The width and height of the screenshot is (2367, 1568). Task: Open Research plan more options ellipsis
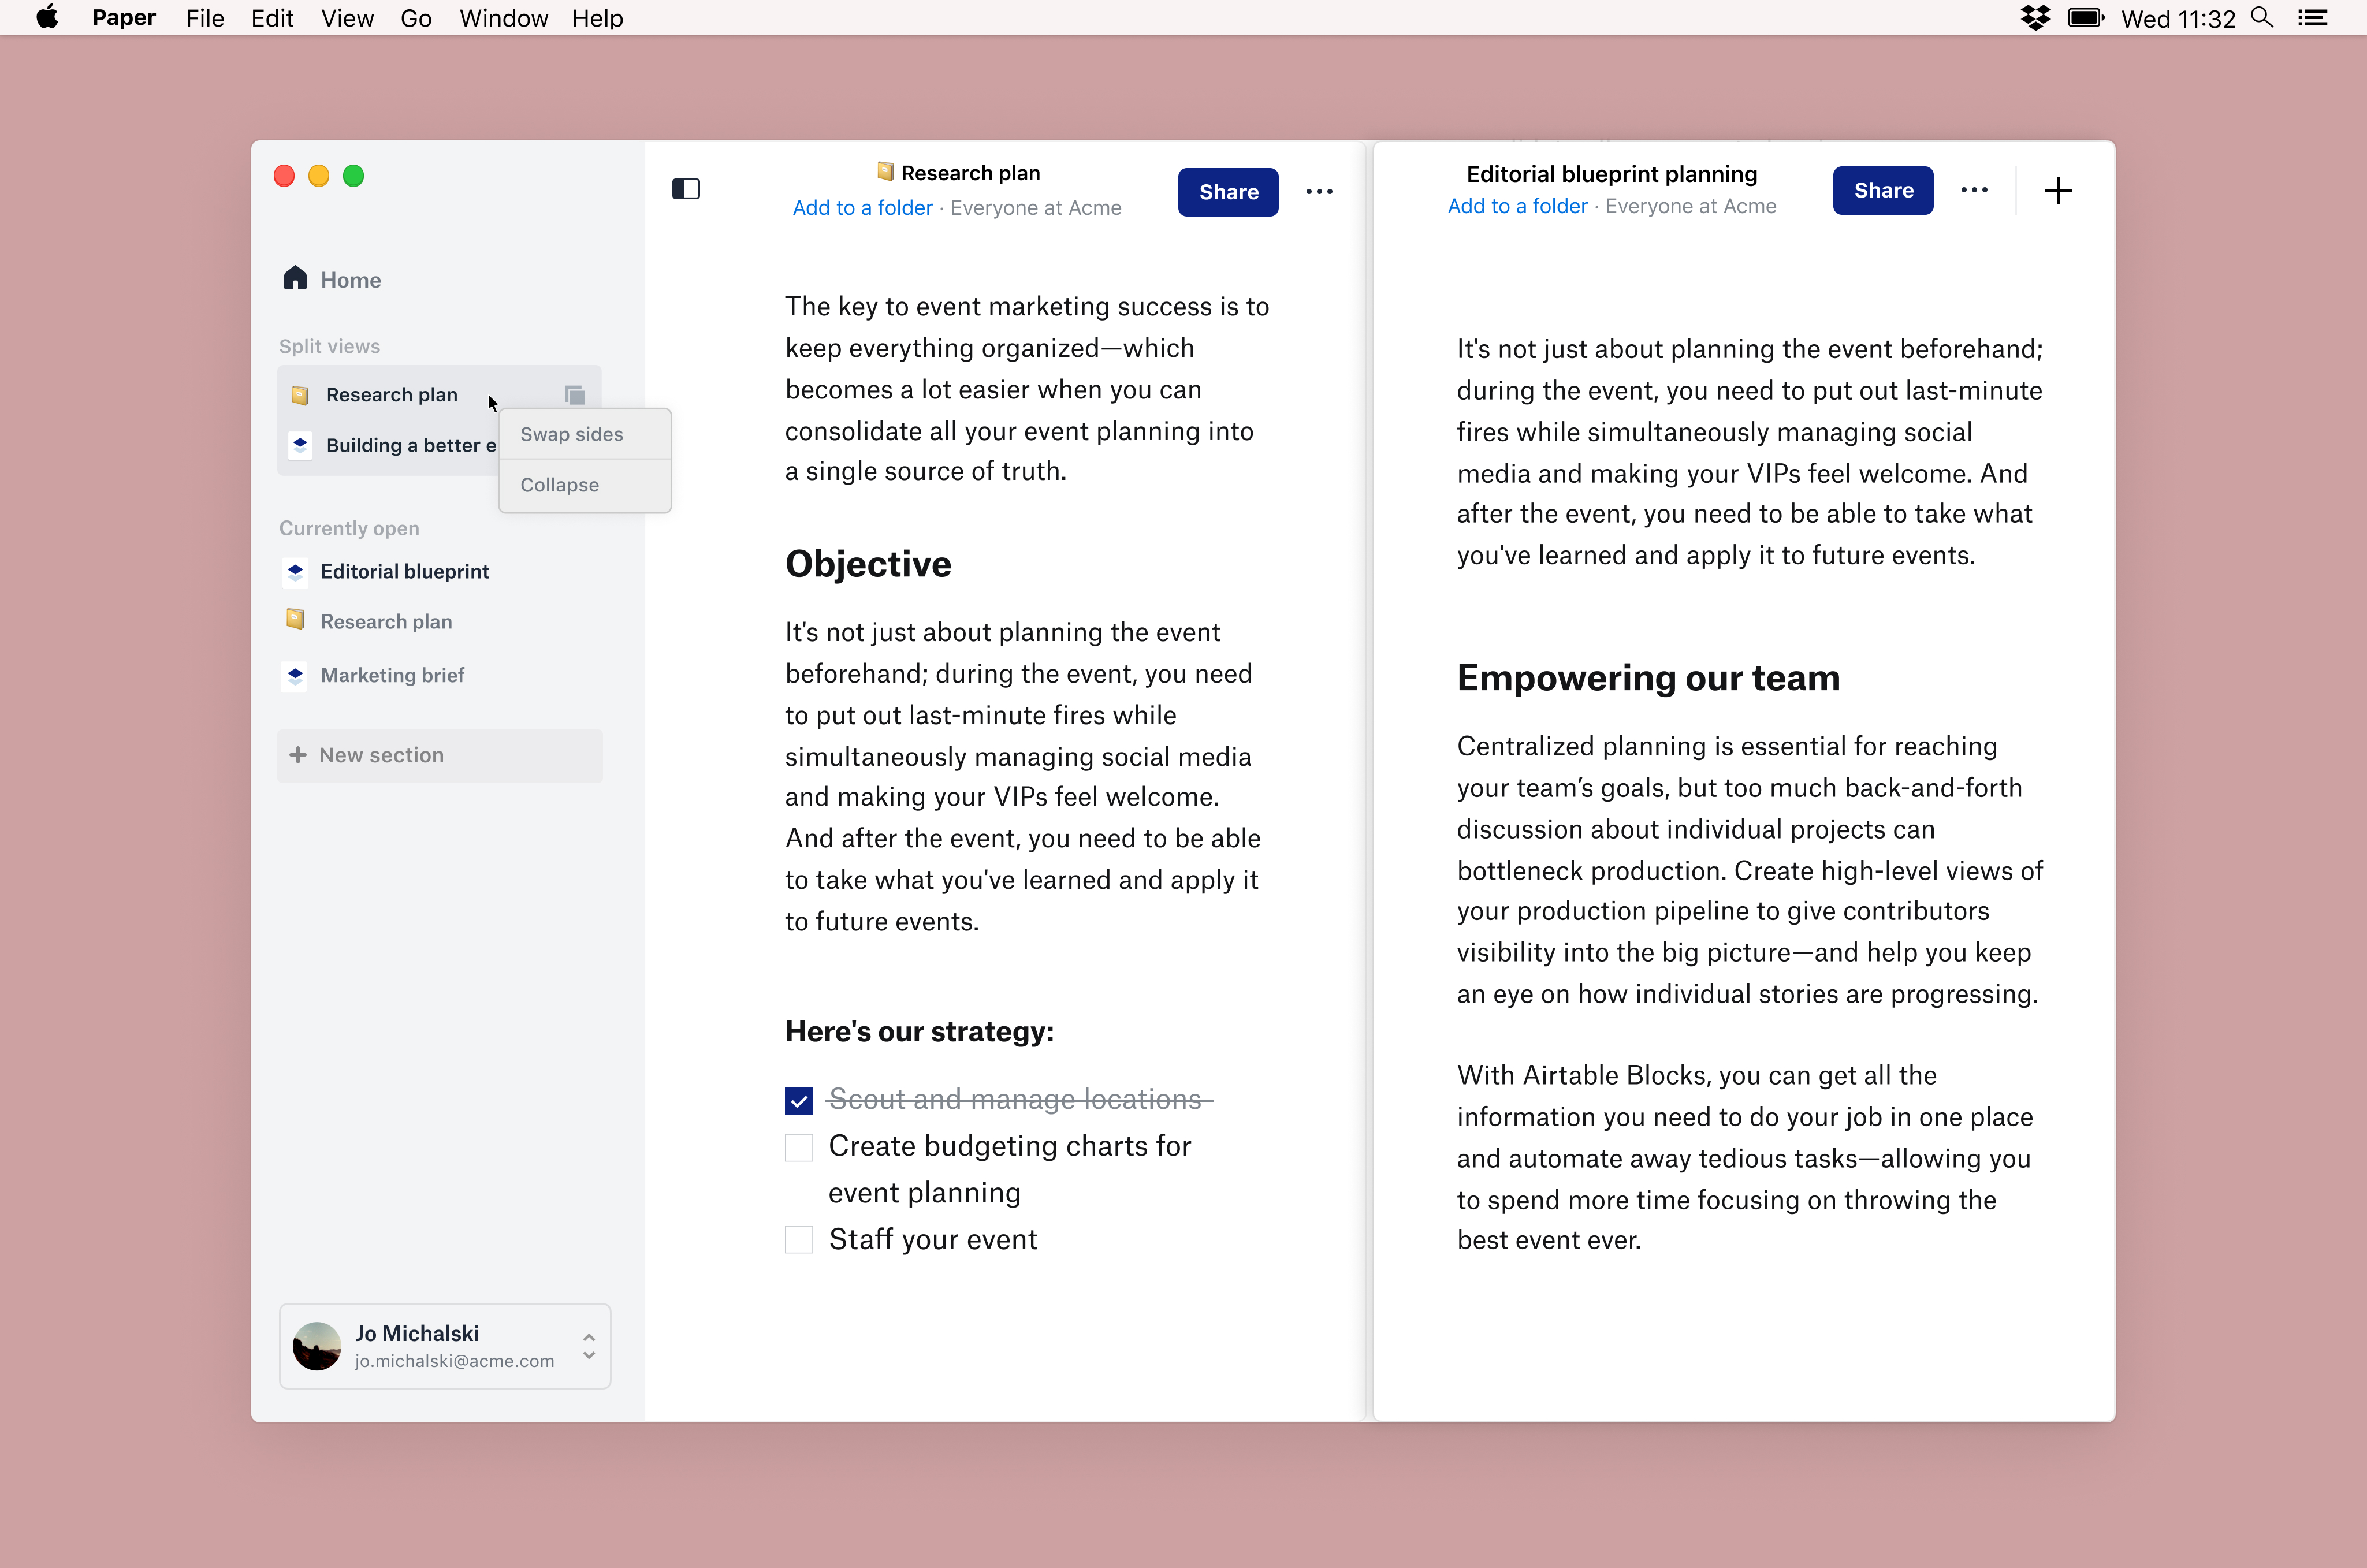coord(1319,192)
